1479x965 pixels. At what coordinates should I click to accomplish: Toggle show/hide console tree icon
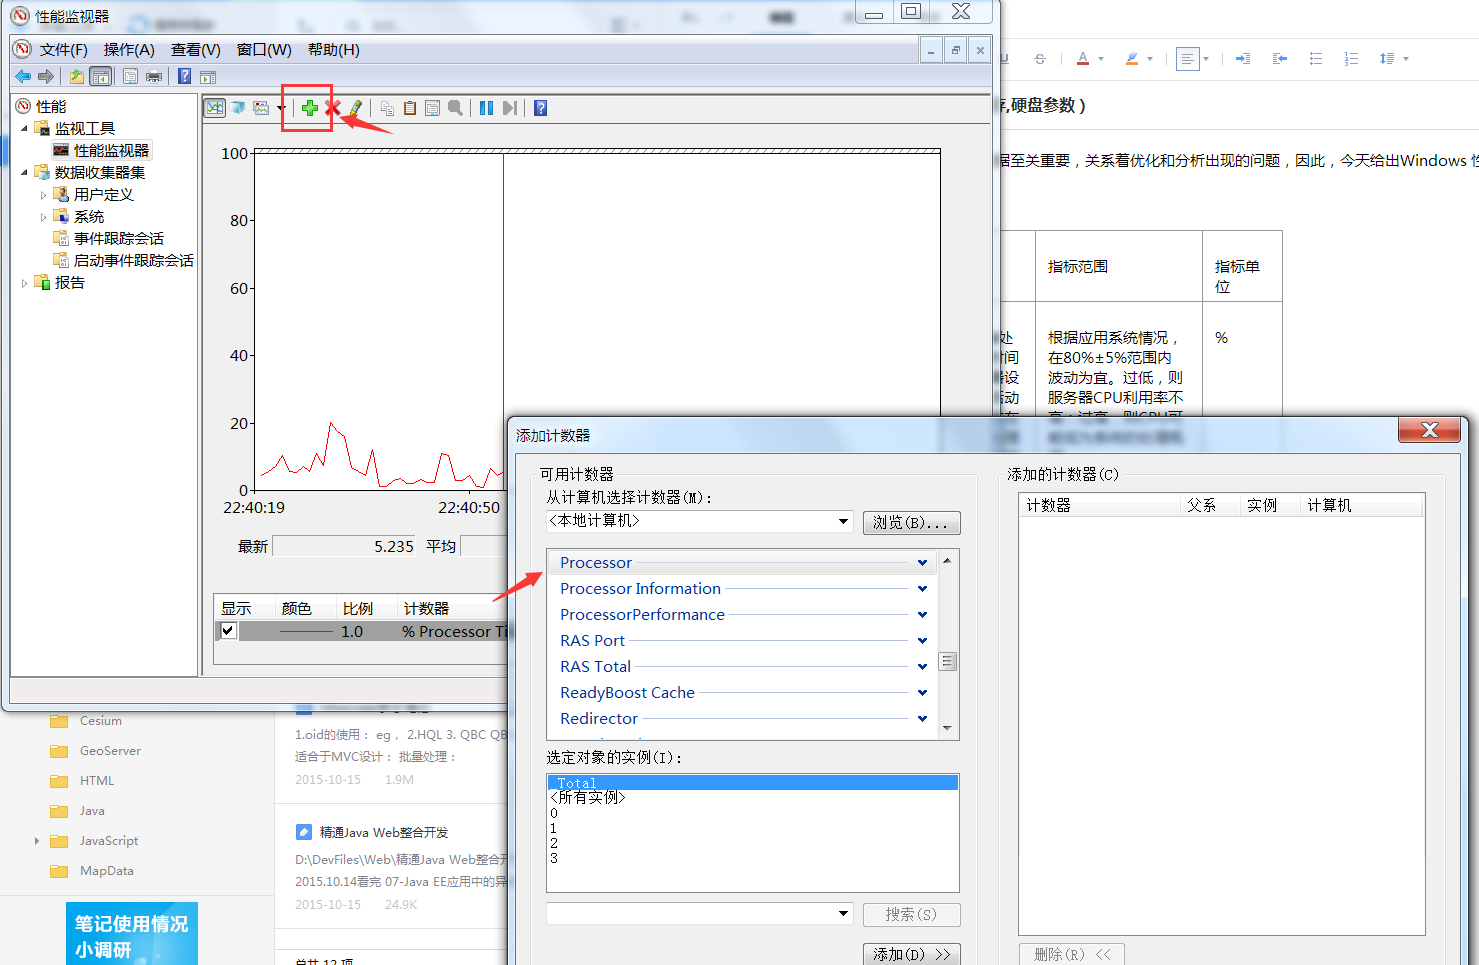click(100, 77)
